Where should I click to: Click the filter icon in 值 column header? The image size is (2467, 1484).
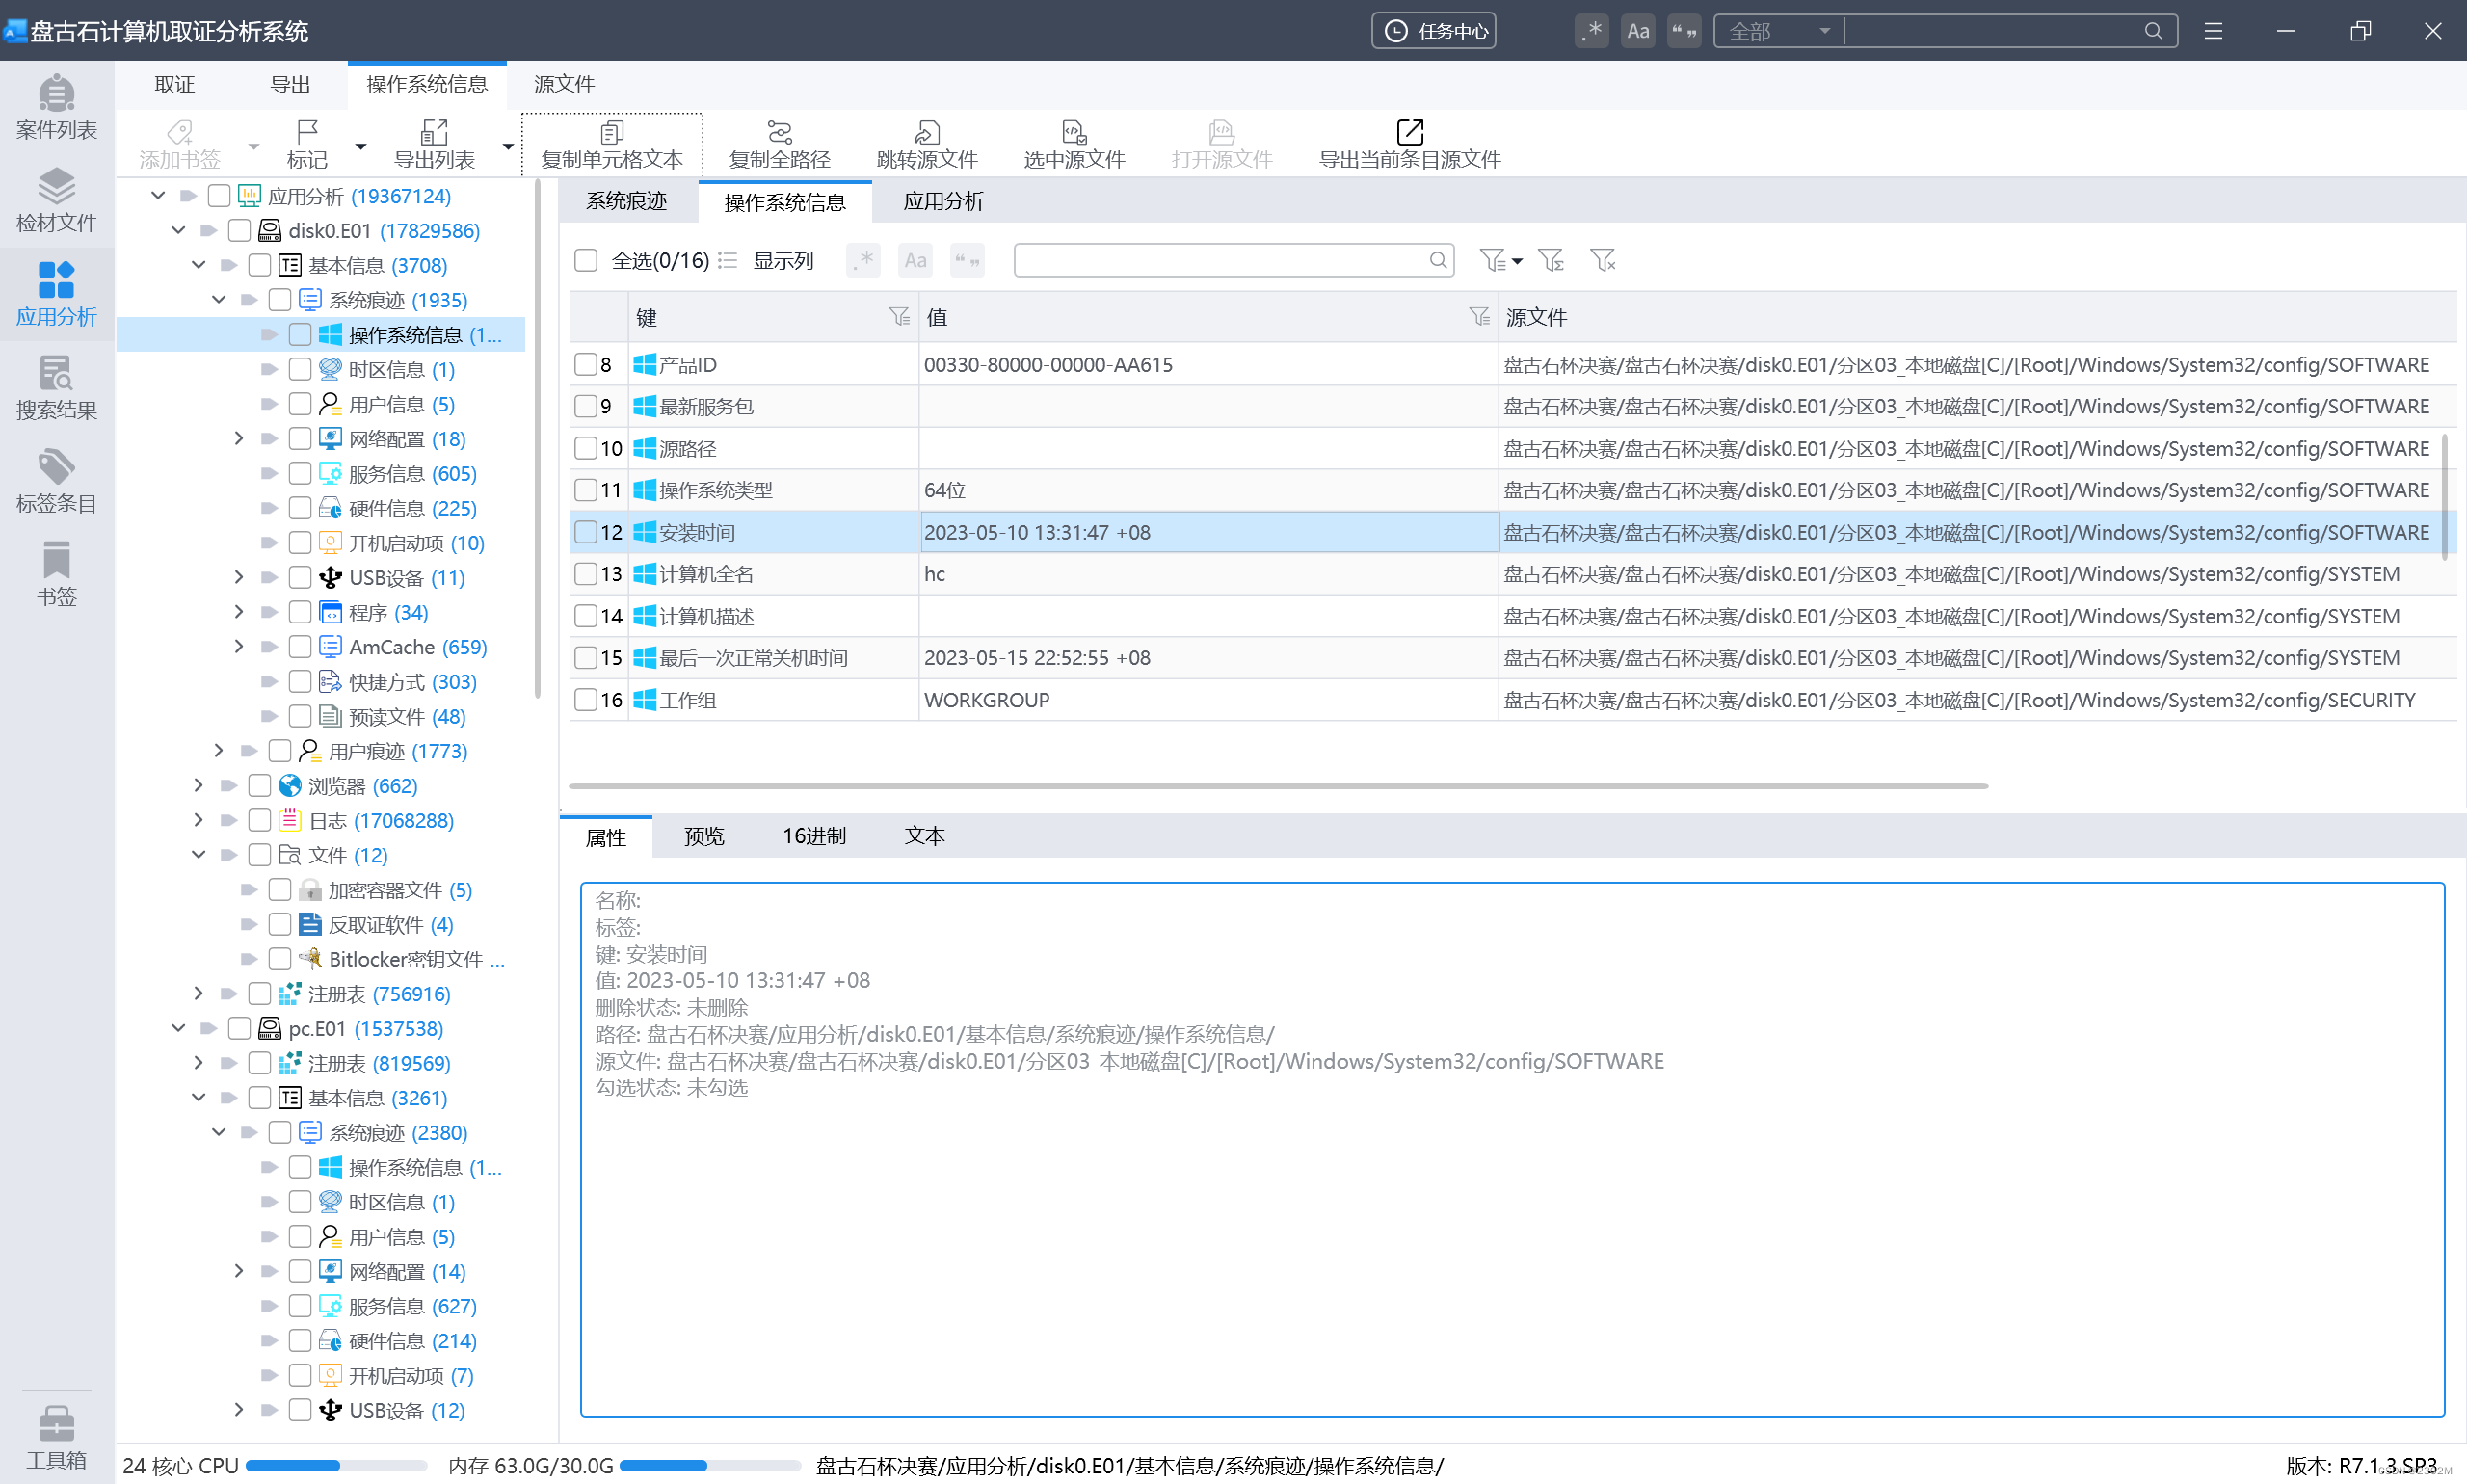click(x=1479, y=316)
